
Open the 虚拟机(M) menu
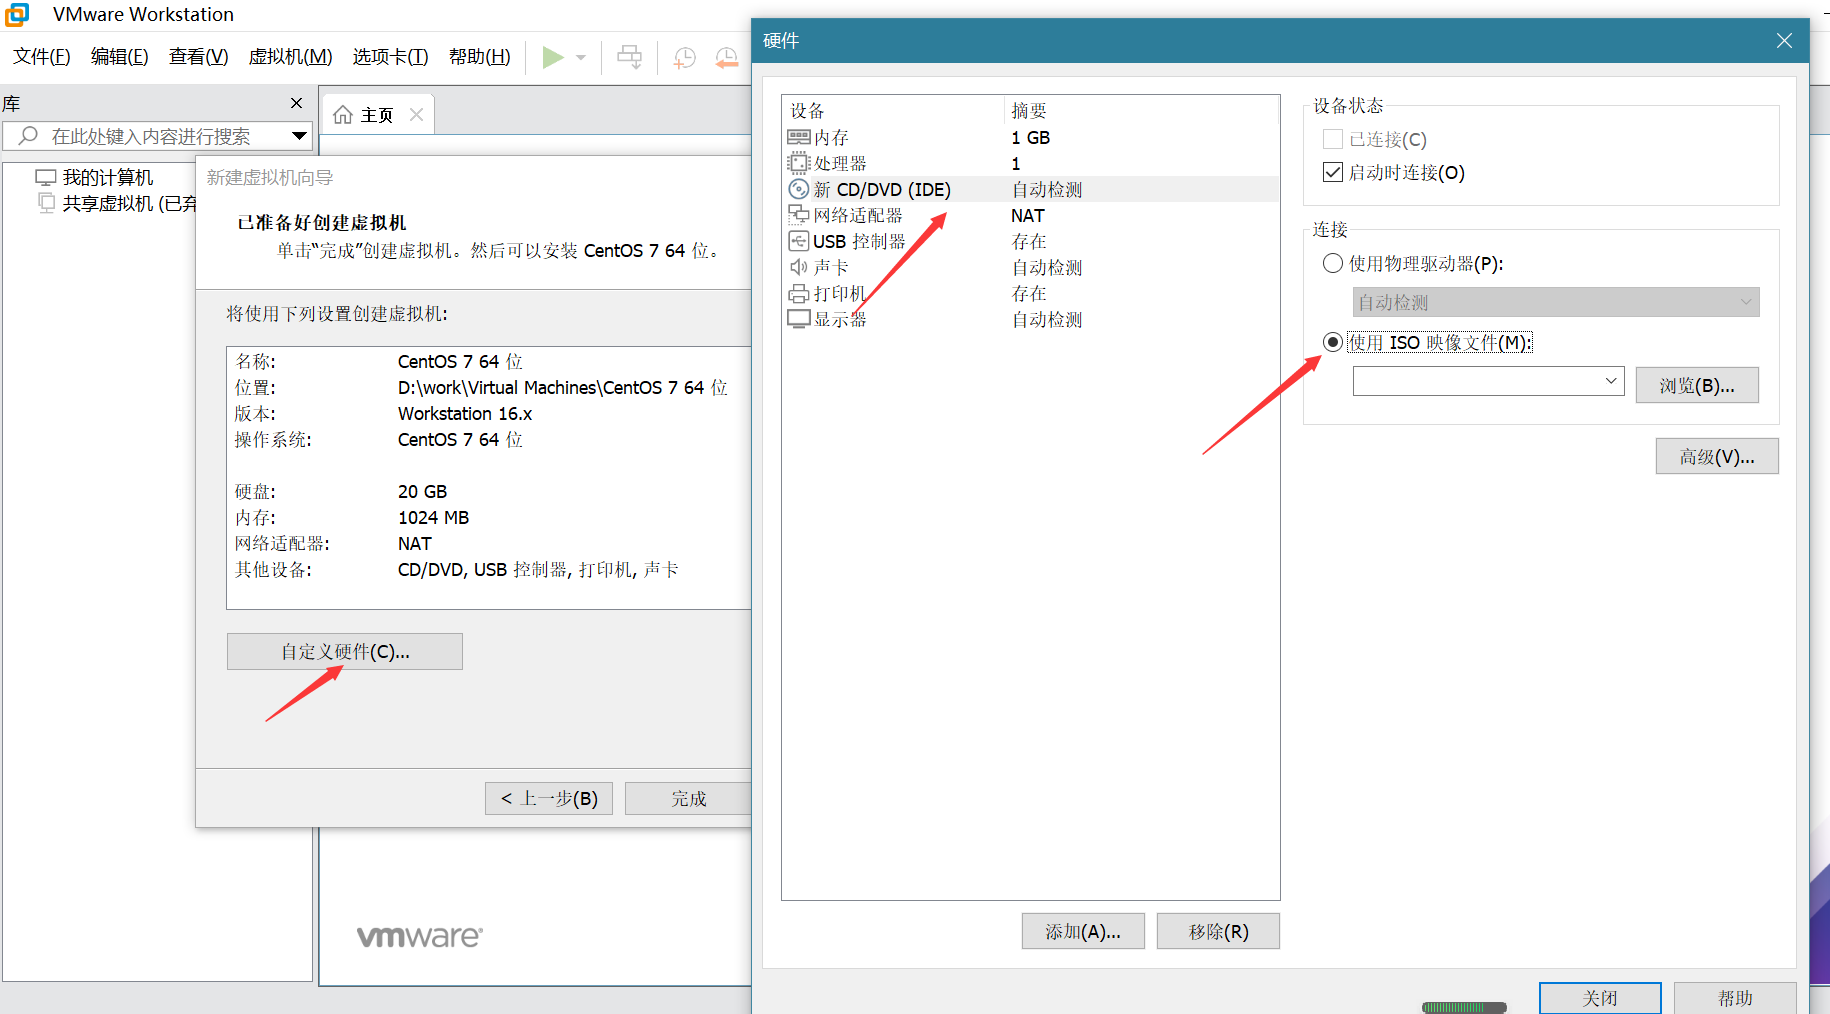[291, 57]
